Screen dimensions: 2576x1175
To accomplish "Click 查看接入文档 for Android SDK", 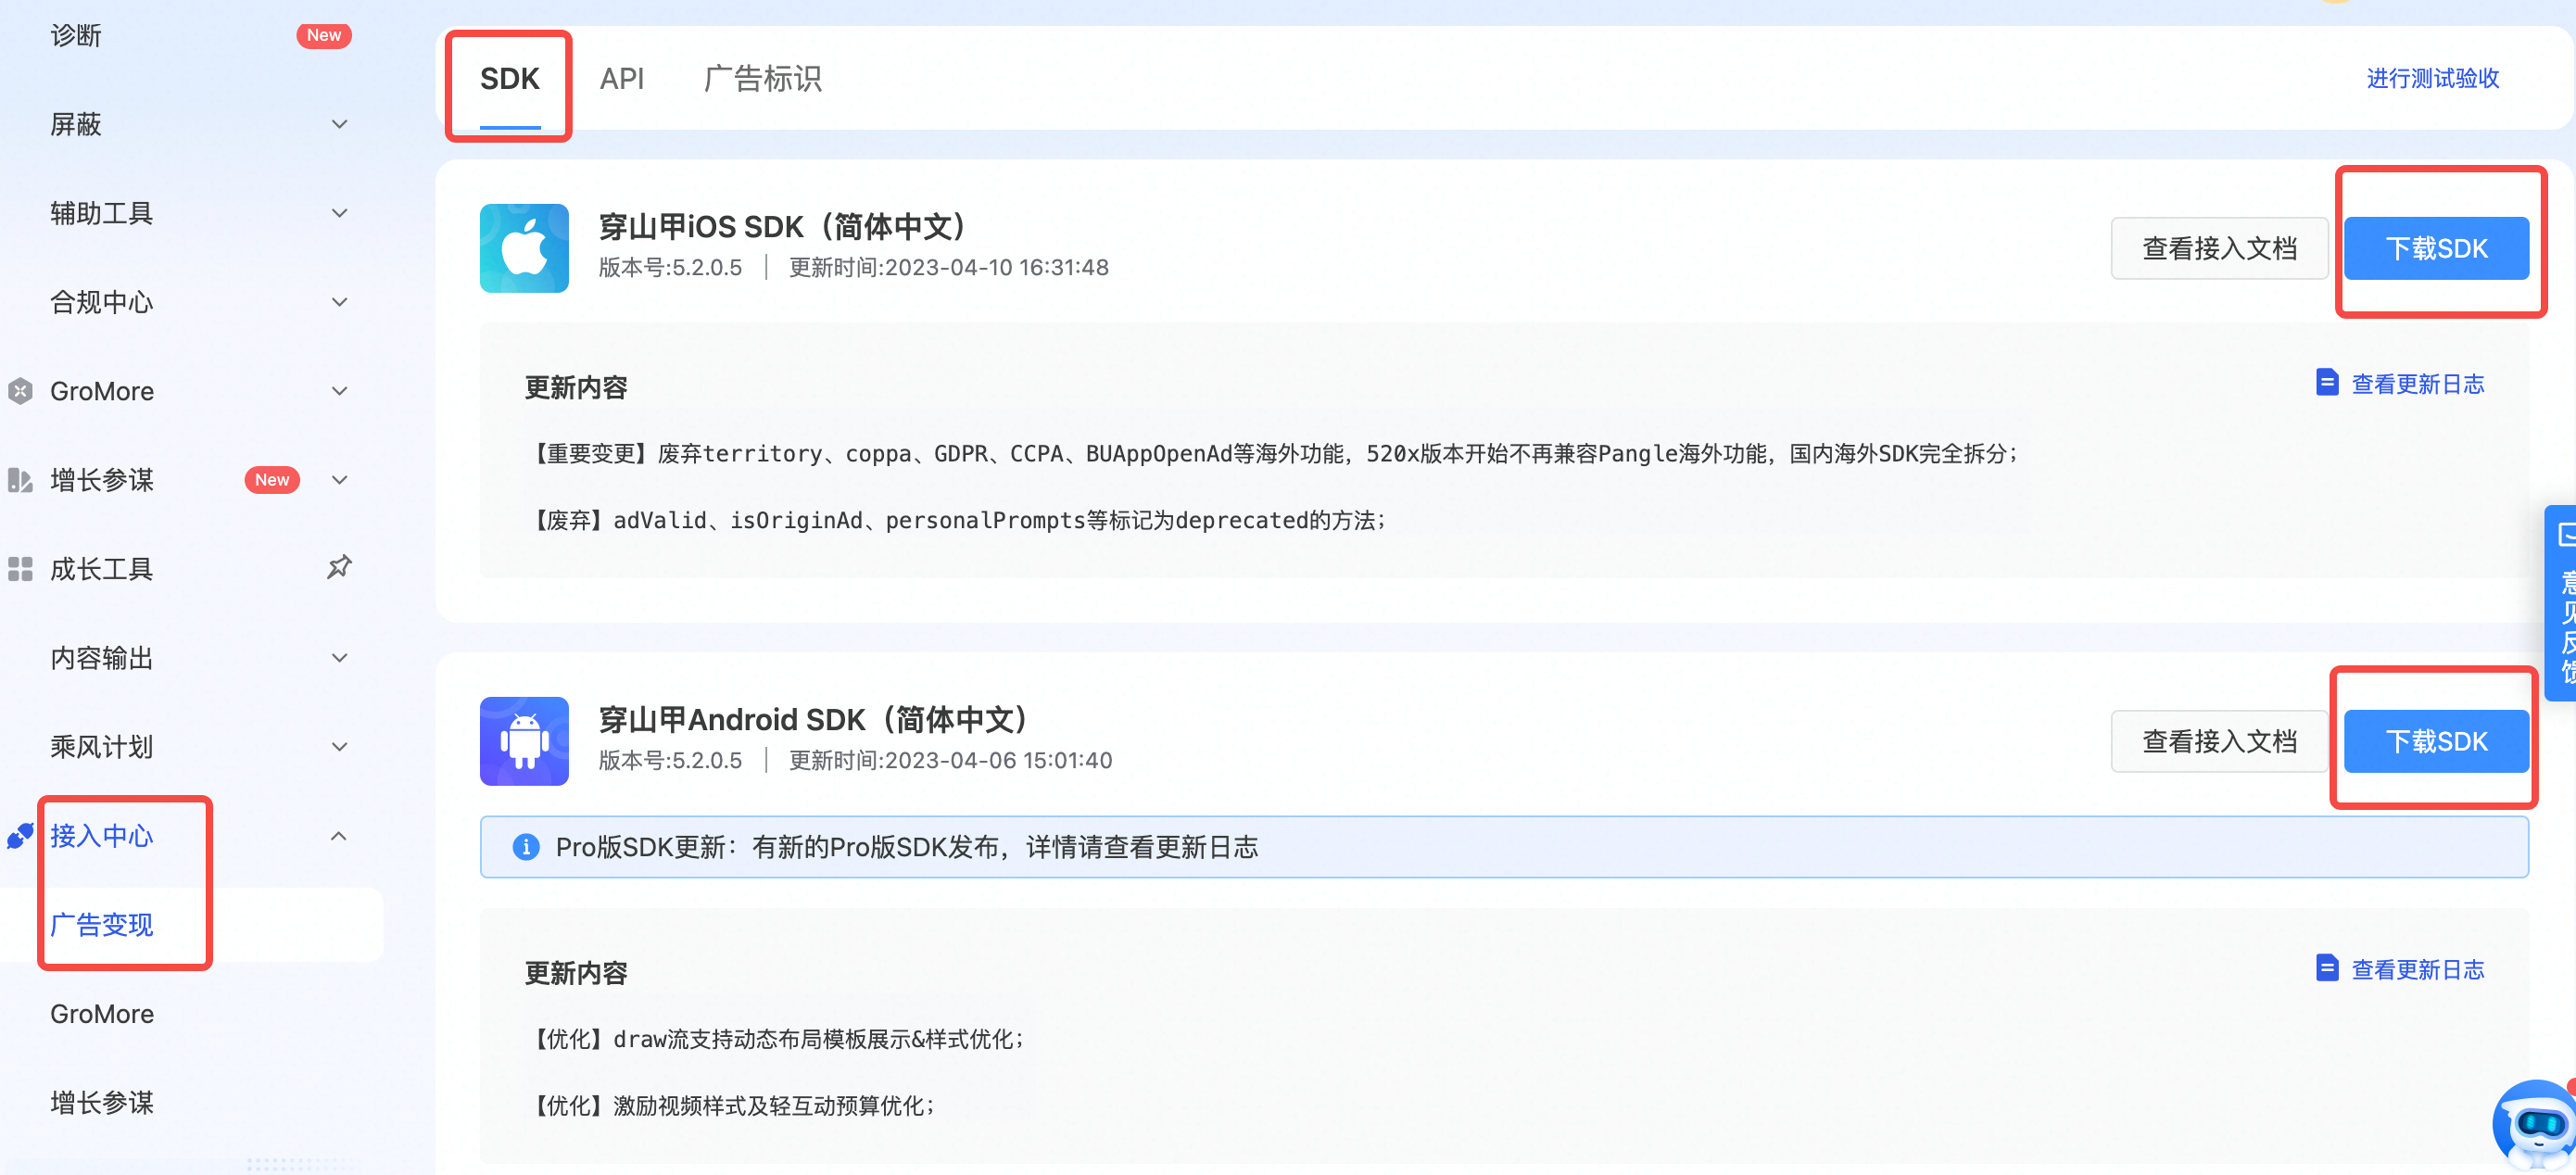I will [2219, 741].
